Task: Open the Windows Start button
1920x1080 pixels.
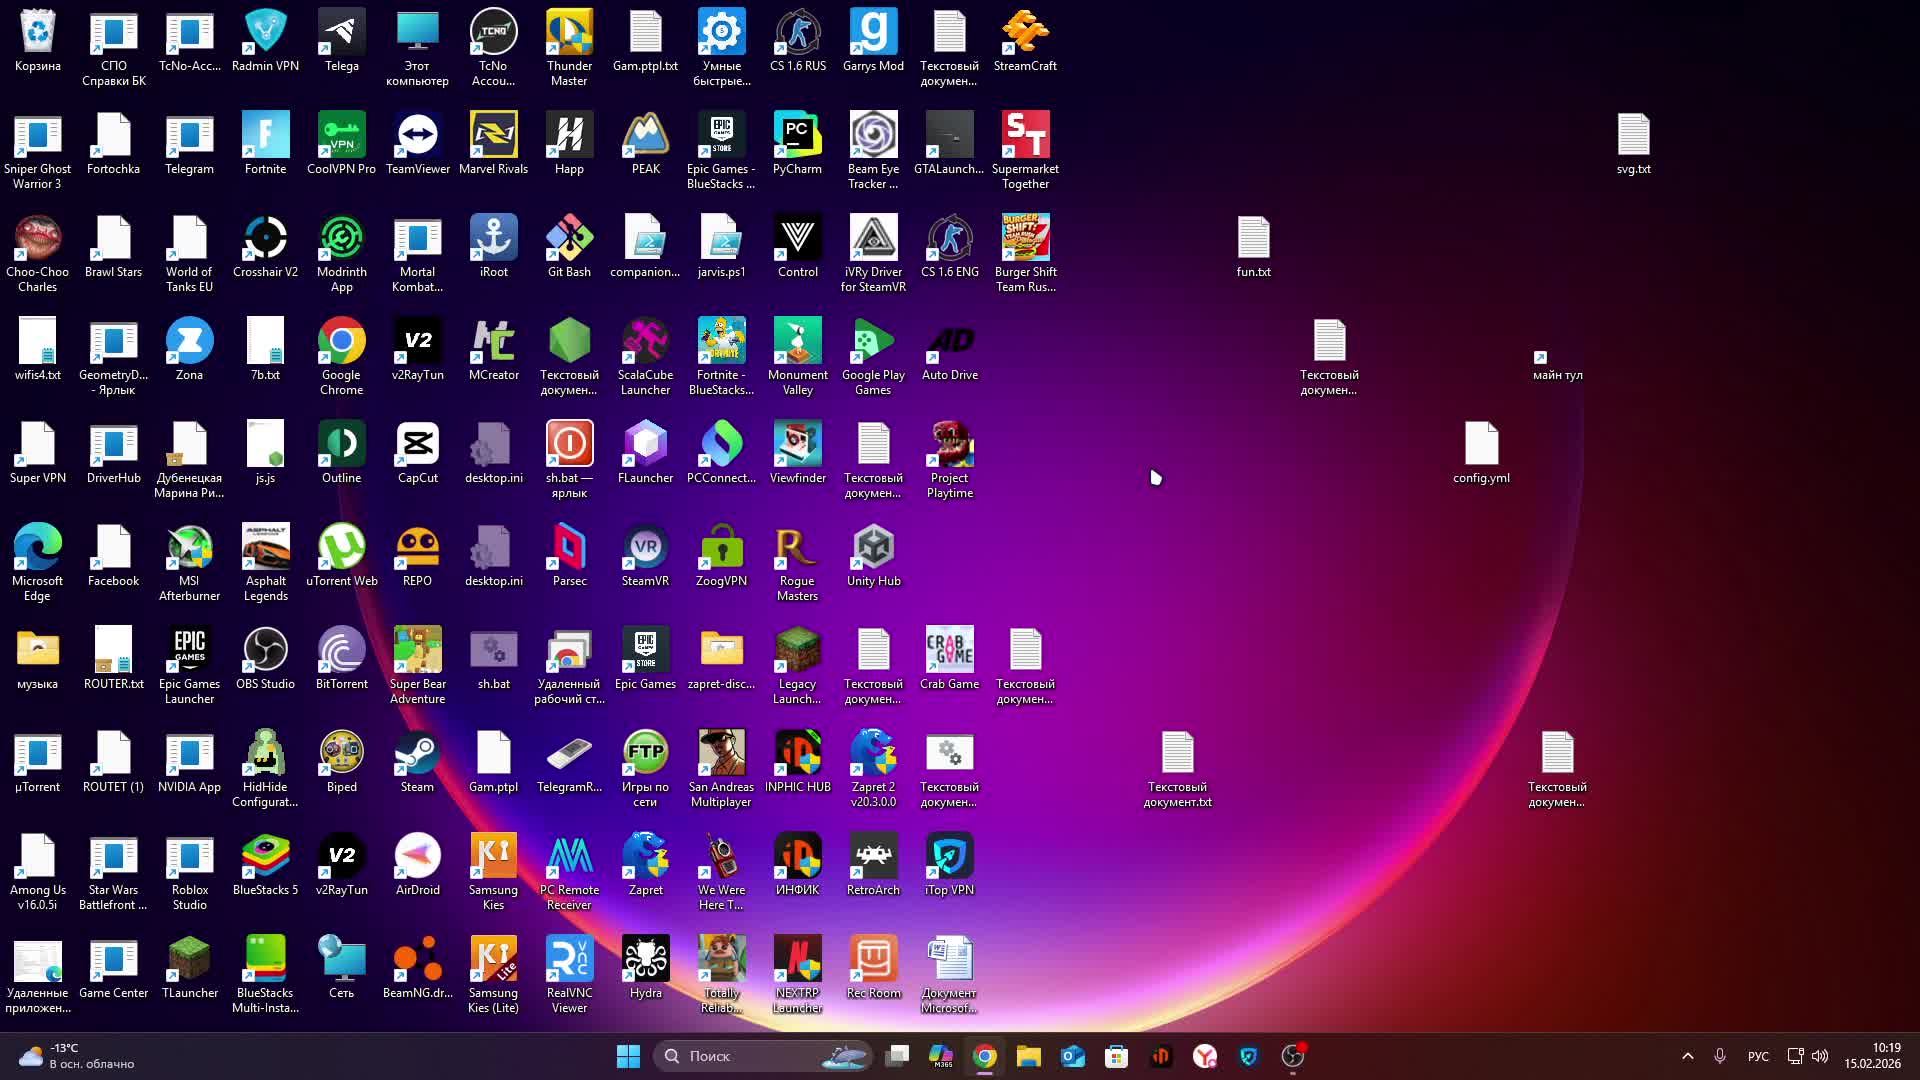Action: (628, 1056)
